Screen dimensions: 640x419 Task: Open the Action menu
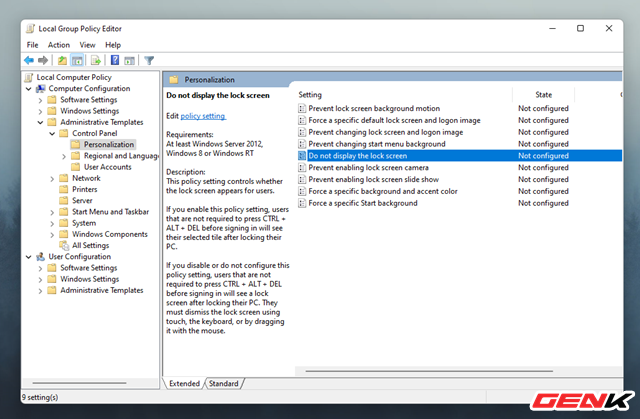[59, 45]
